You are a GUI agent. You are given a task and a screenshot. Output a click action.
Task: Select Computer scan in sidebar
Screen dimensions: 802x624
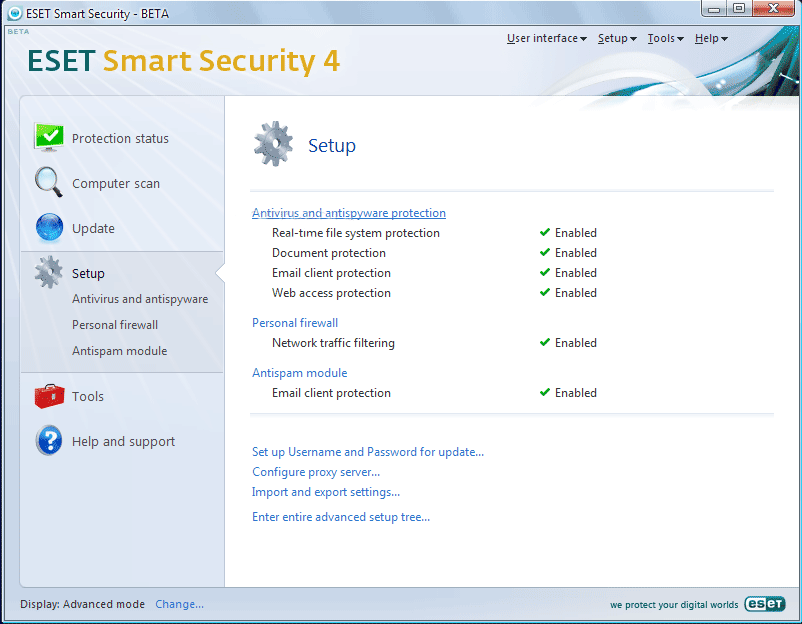coord(116,184)
